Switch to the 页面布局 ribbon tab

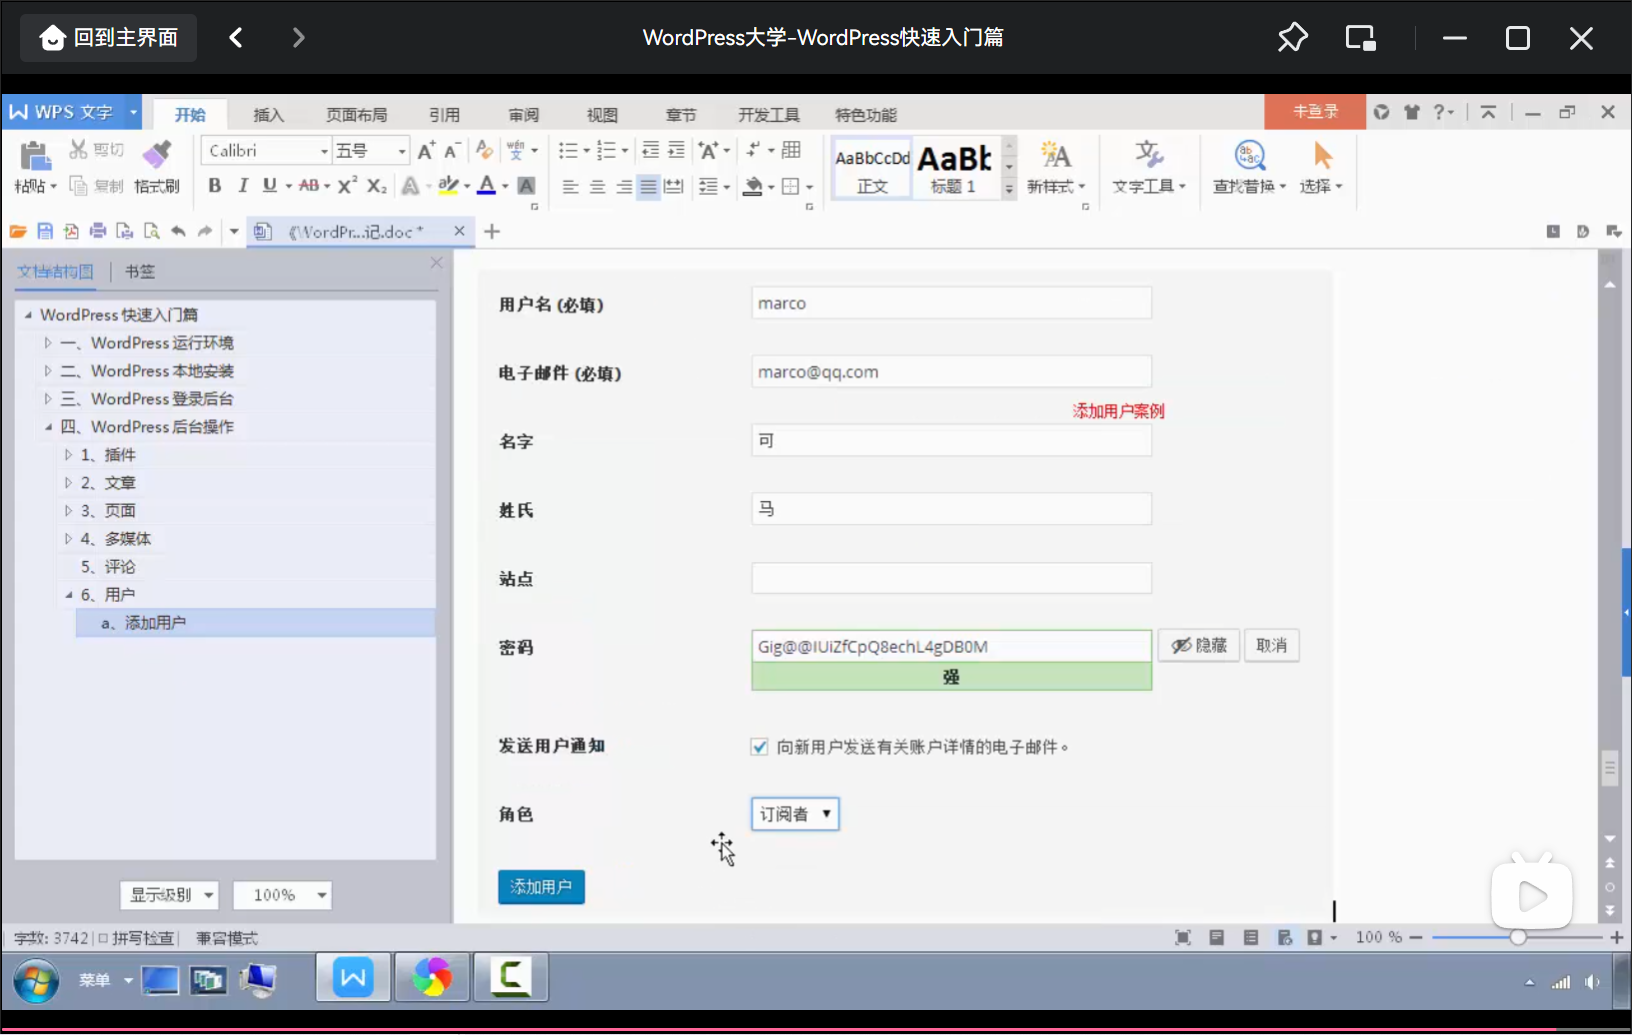tap(356, 115)
